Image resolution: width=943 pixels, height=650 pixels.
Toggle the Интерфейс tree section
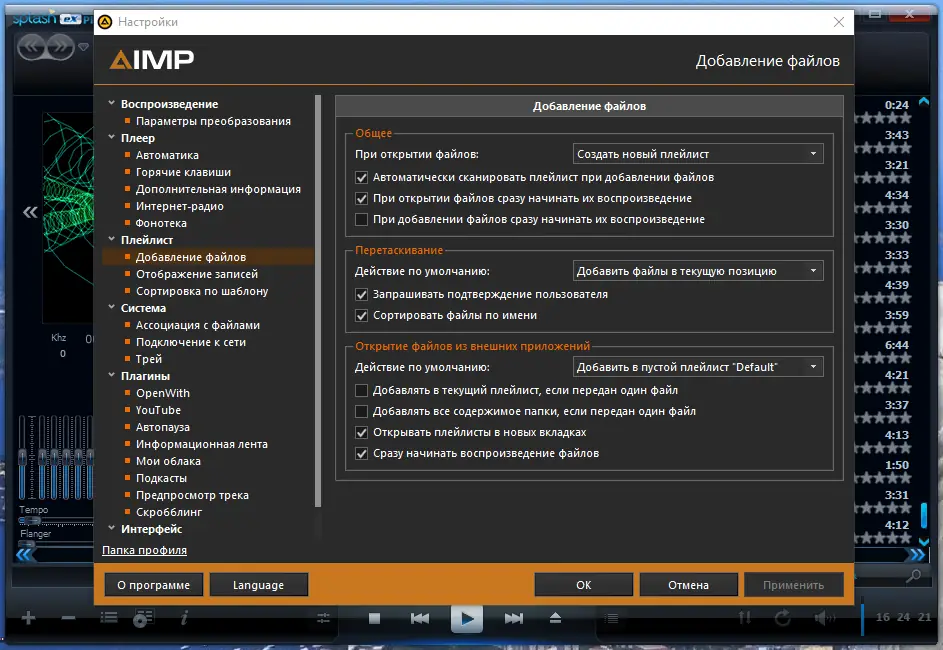112,529
